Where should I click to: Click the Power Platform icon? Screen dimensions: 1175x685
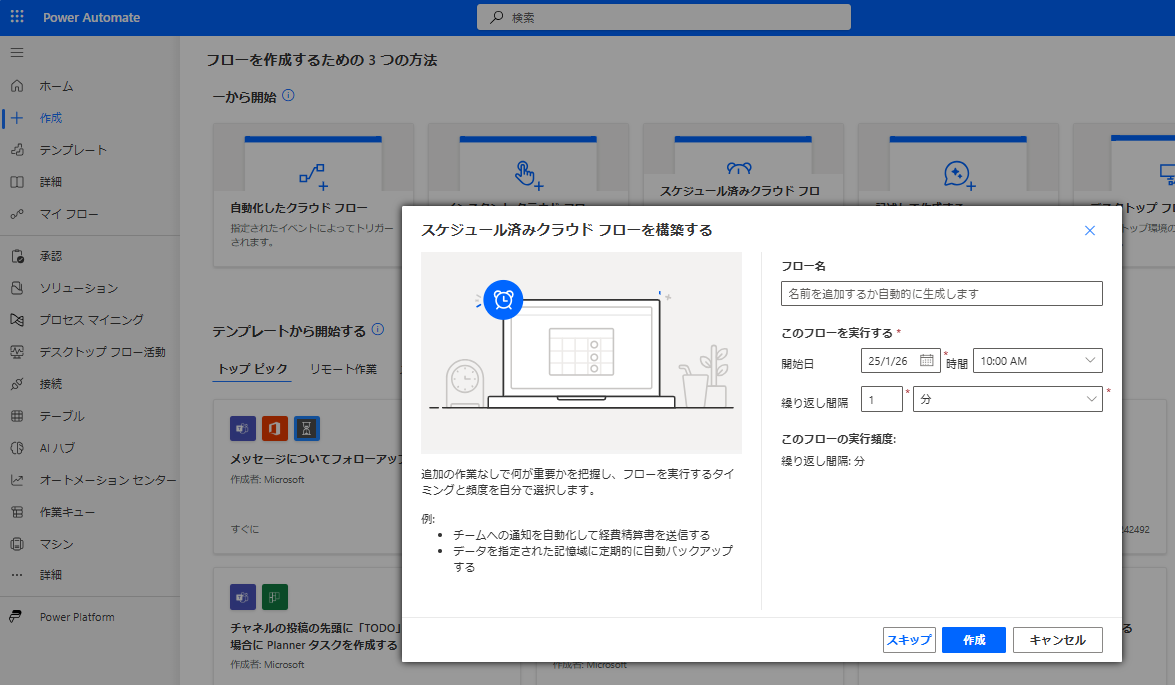(x=16, y=617)
